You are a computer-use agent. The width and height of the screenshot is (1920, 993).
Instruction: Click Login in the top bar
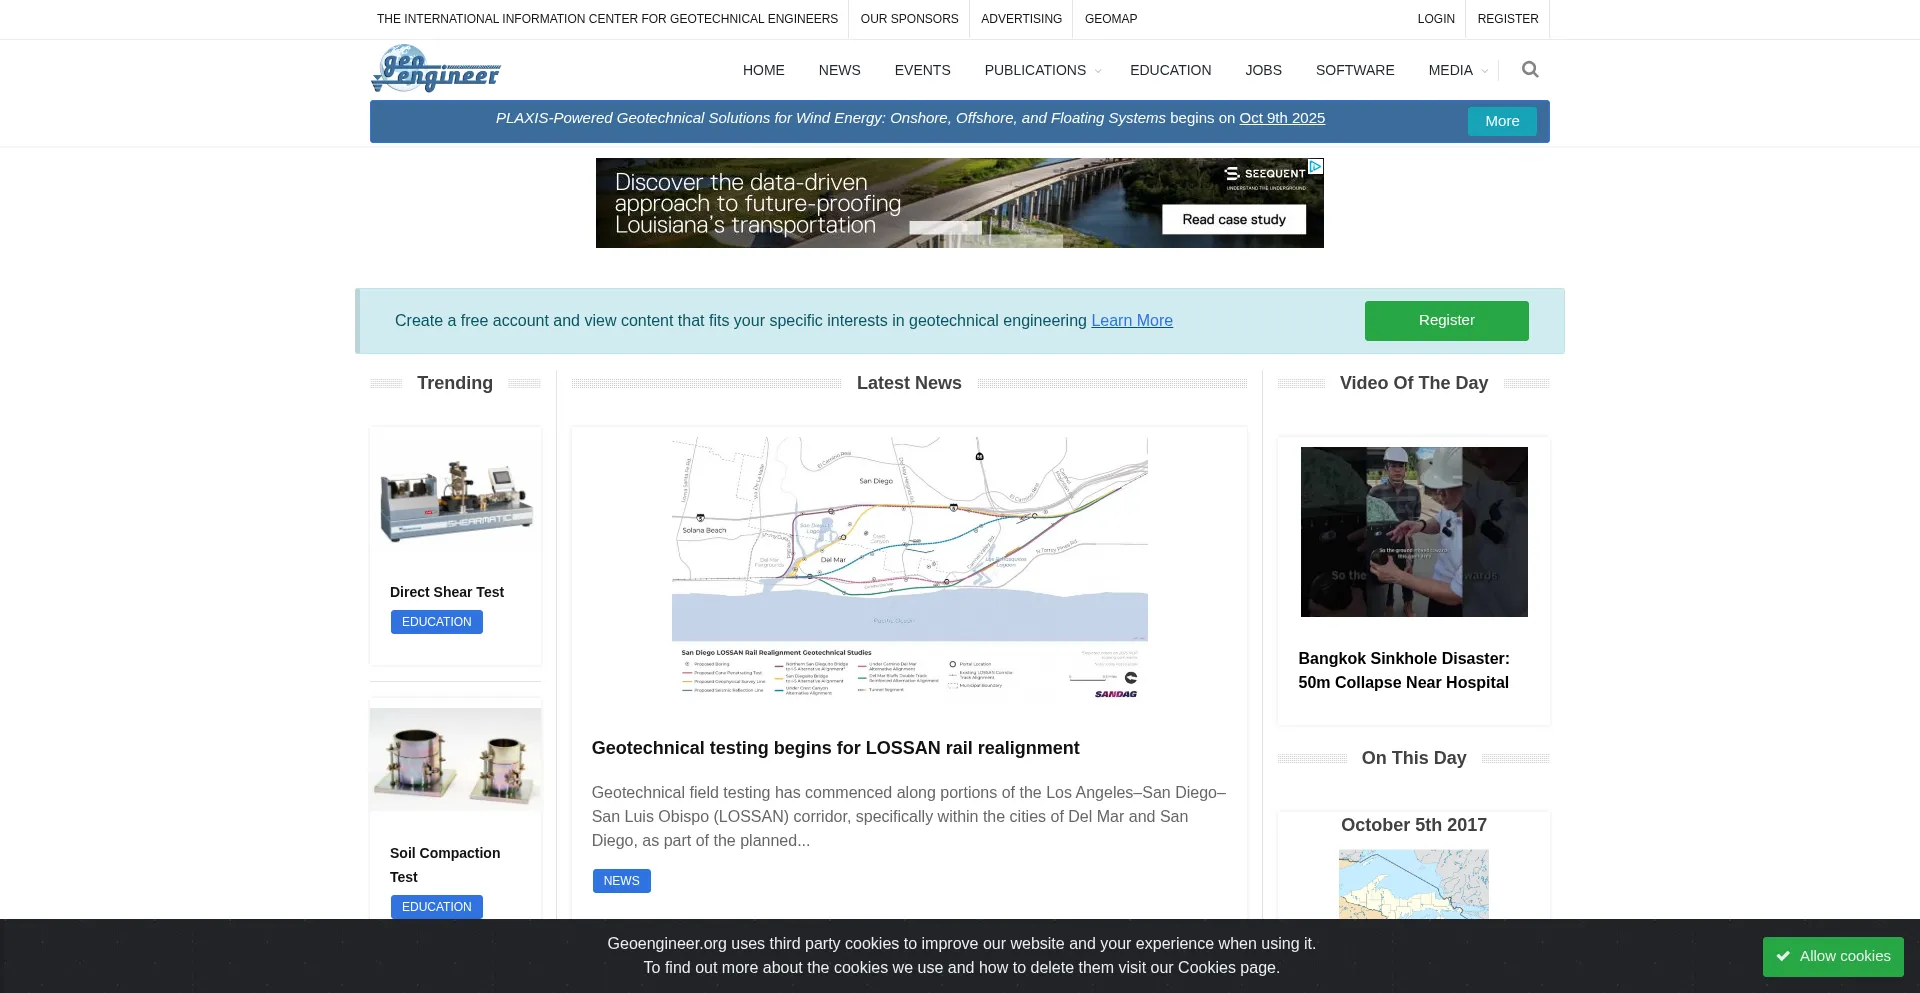(1435, 19)
